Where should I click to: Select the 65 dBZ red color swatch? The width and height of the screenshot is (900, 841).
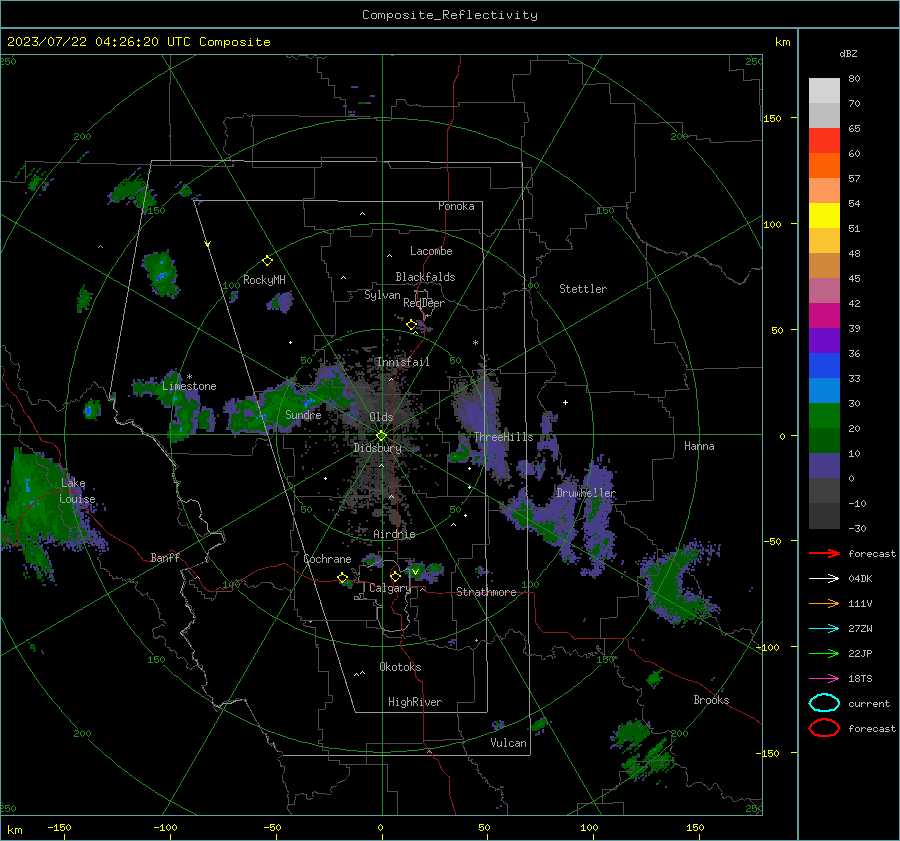[824, 141]
